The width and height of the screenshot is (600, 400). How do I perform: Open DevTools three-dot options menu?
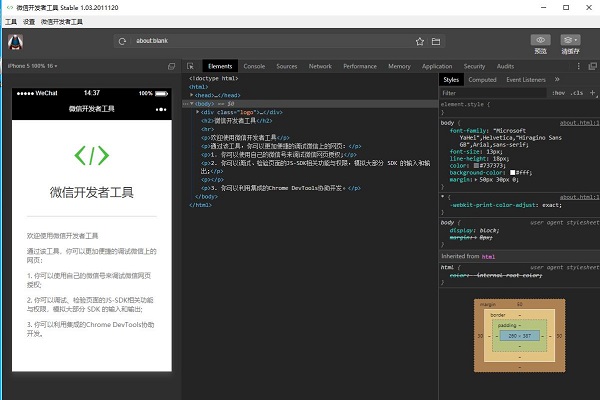579,66
